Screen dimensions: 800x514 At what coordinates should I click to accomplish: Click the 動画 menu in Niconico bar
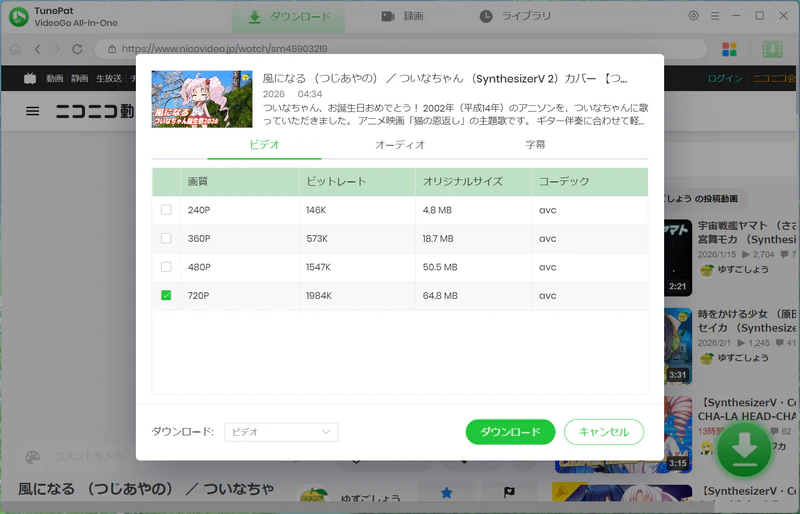pyautogui.click(x=55, y=78)
